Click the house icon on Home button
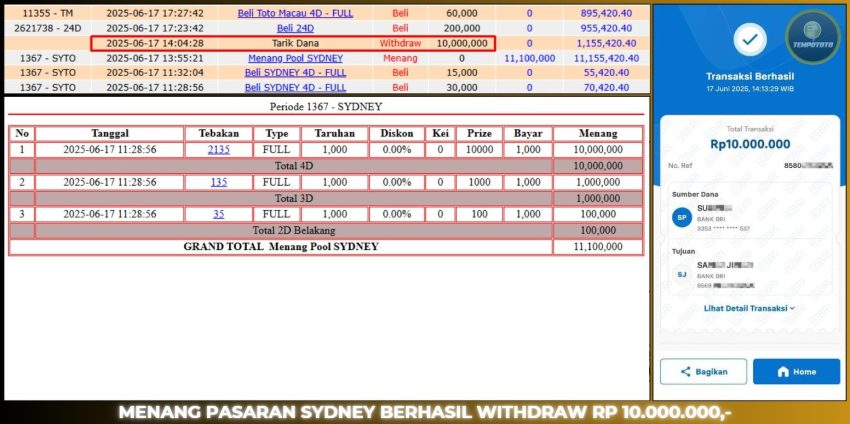The width and height of the screenshot is (850, 424). point(783,371)
